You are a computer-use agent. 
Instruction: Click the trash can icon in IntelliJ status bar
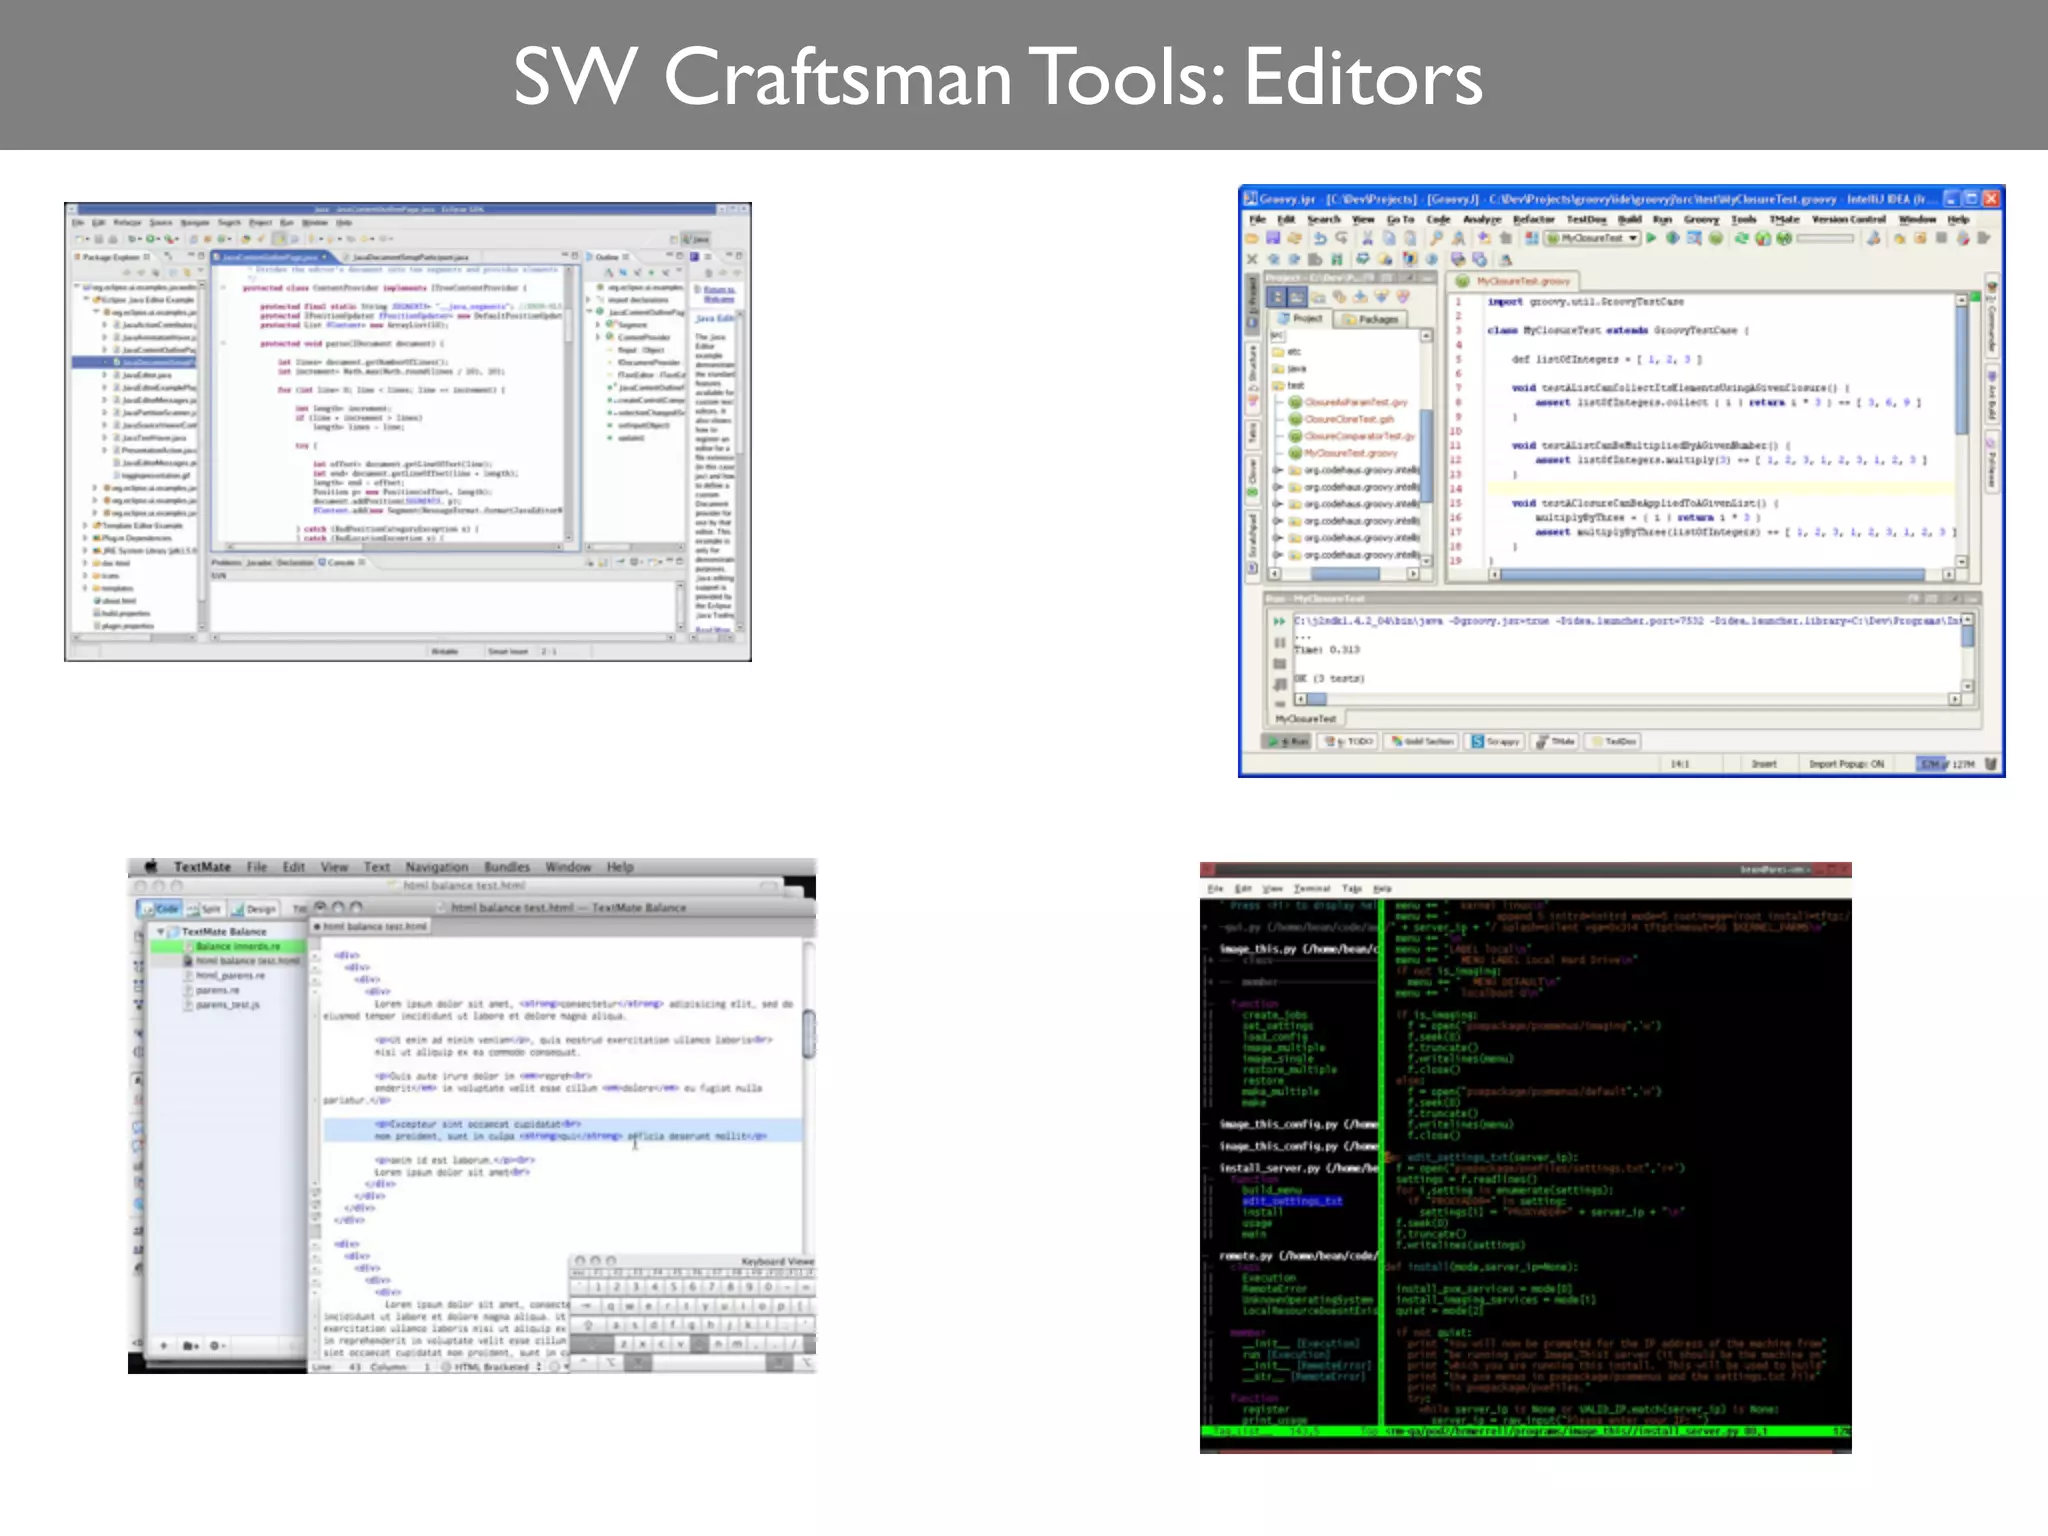(x=1991, y=764)
